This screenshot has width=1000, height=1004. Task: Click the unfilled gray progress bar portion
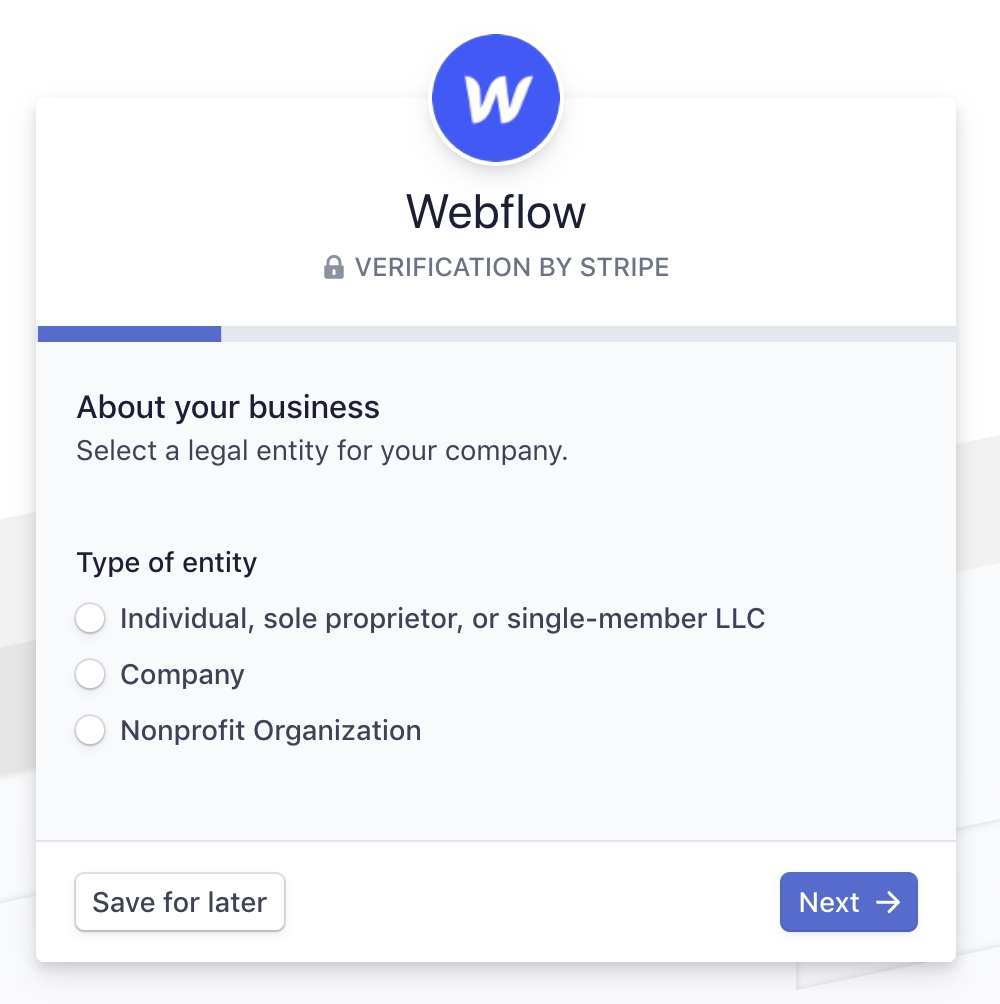coord(588,334)
